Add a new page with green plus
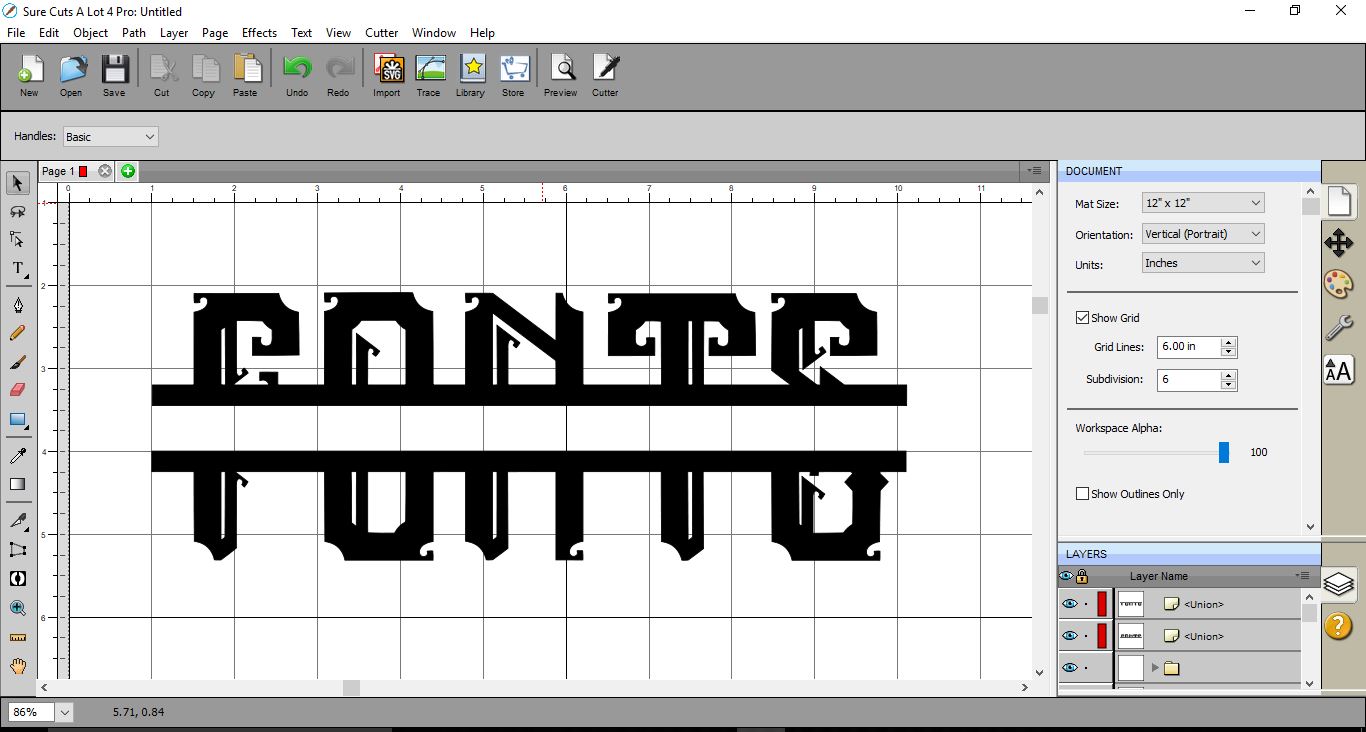 pyautogui.click(x=128, y=171)
